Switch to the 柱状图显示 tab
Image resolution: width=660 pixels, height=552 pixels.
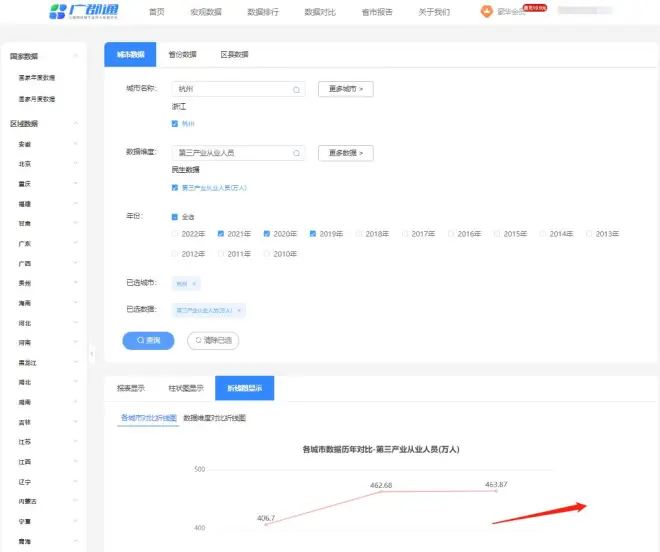(x=185, y=388)
